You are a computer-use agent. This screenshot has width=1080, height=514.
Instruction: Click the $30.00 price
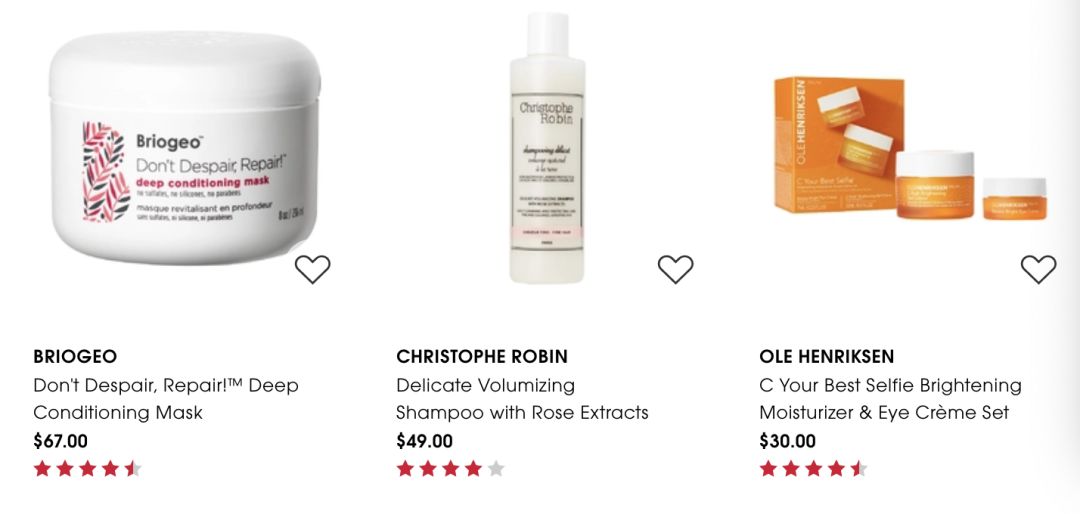[x=787, y=441]
